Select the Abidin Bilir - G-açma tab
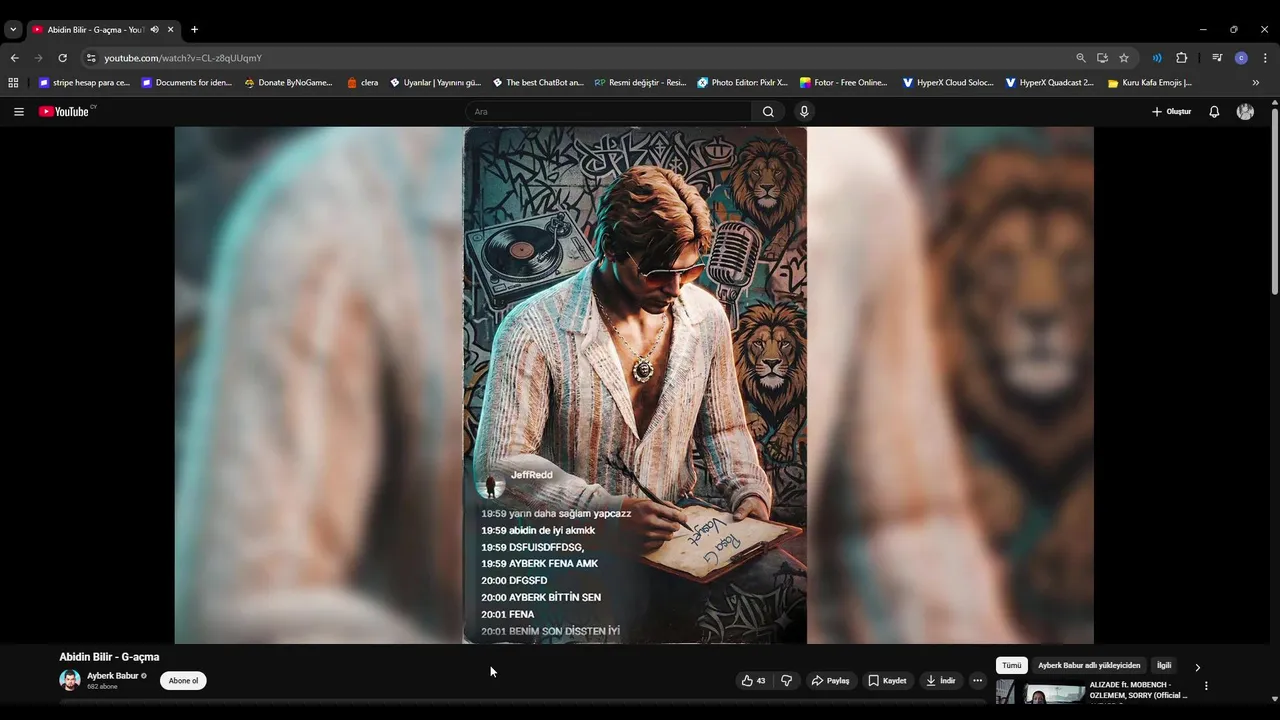This screenshot has height=720, width=1280. (x=96, y=30)
